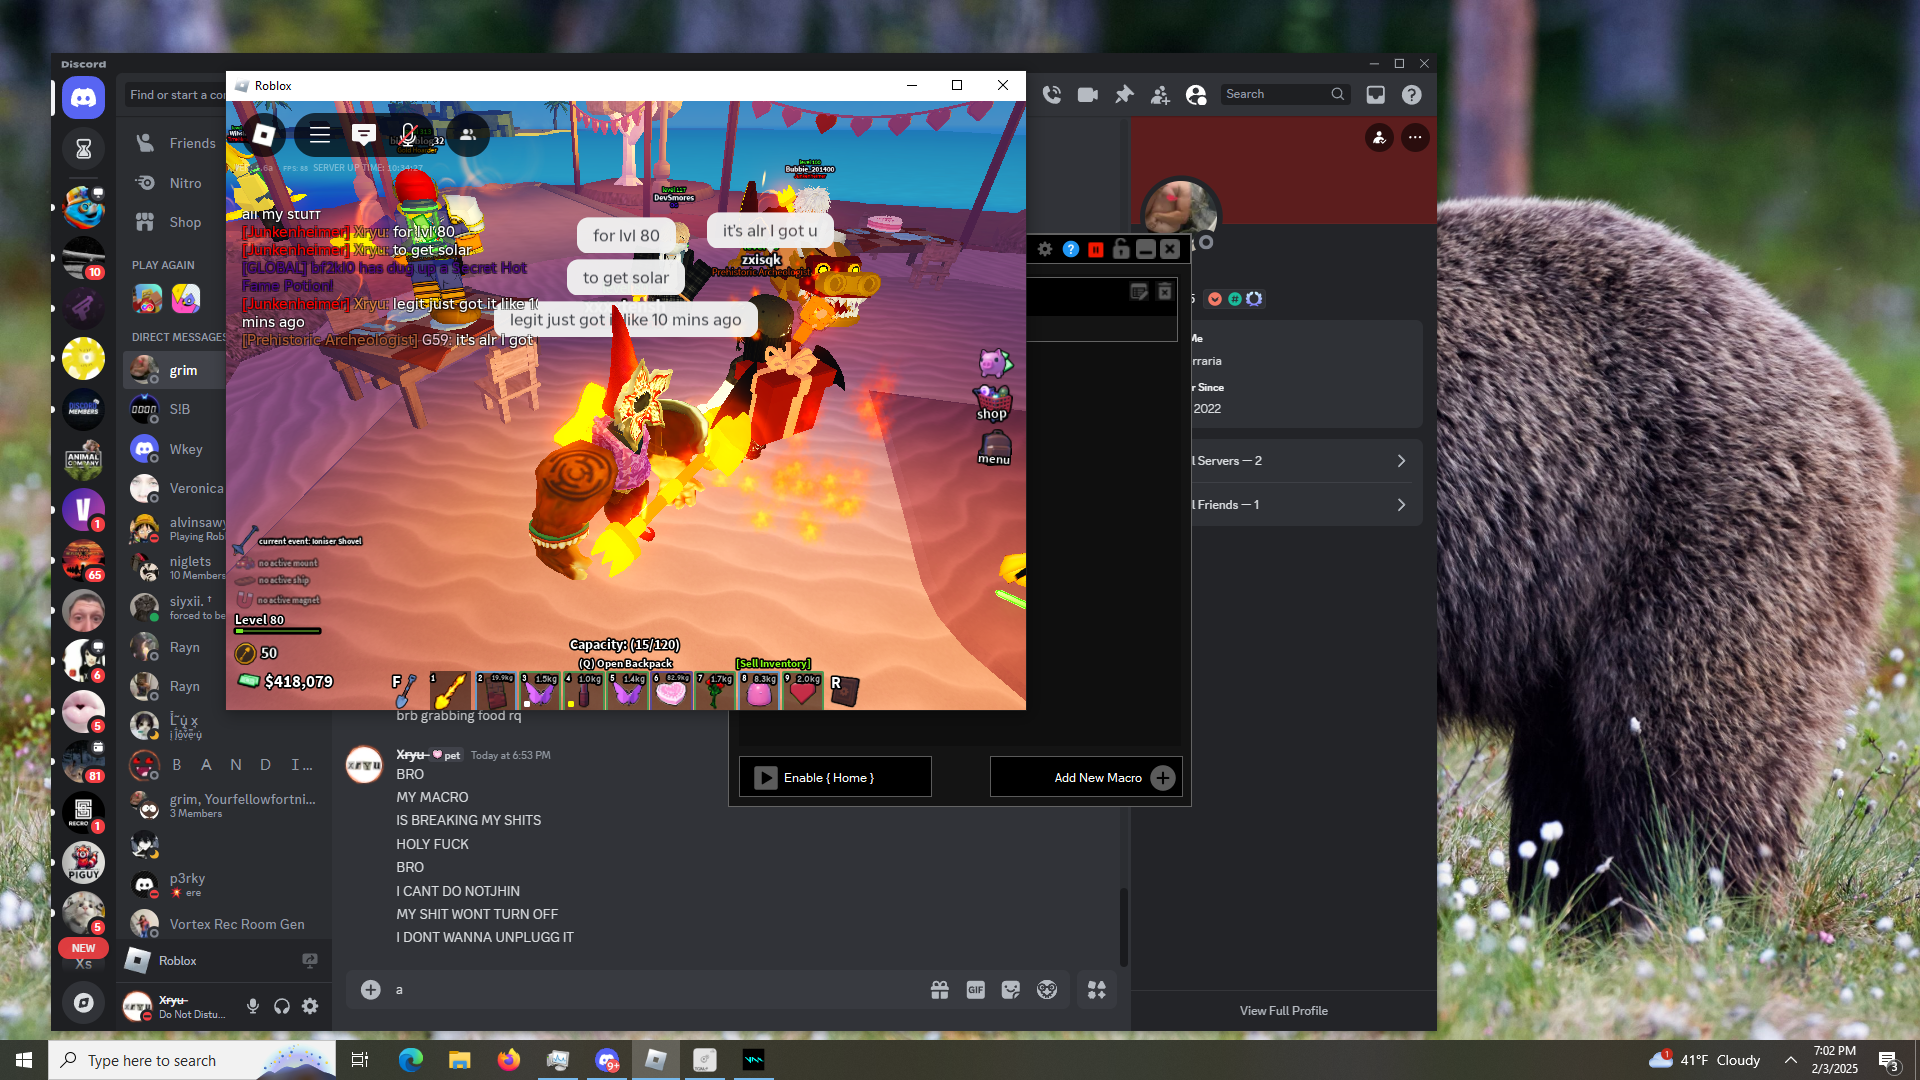Viewport: 1920px width, 1080px height.
Task: Mute the Discord microphone
Action: pyautogui.click(x=253, y=1006)
